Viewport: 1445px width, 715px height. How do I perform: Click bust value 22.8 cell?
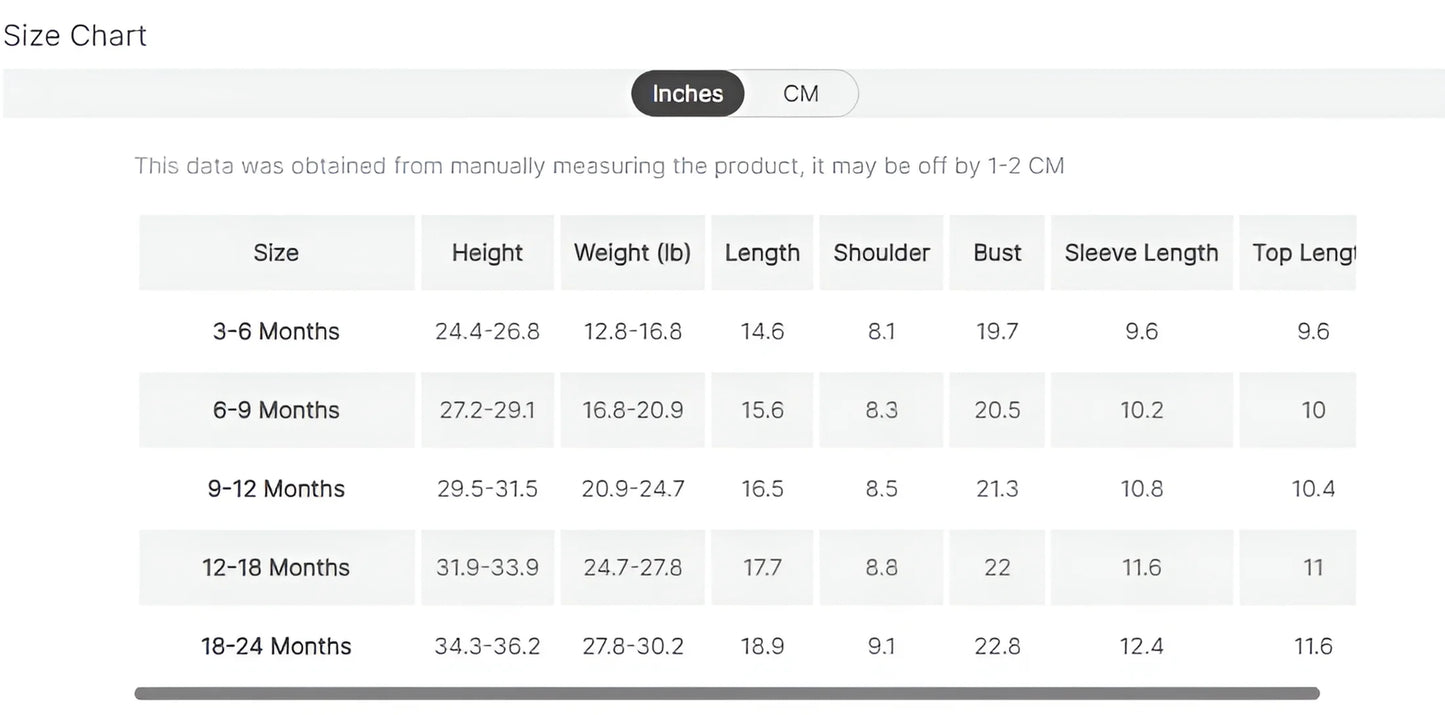997,647
